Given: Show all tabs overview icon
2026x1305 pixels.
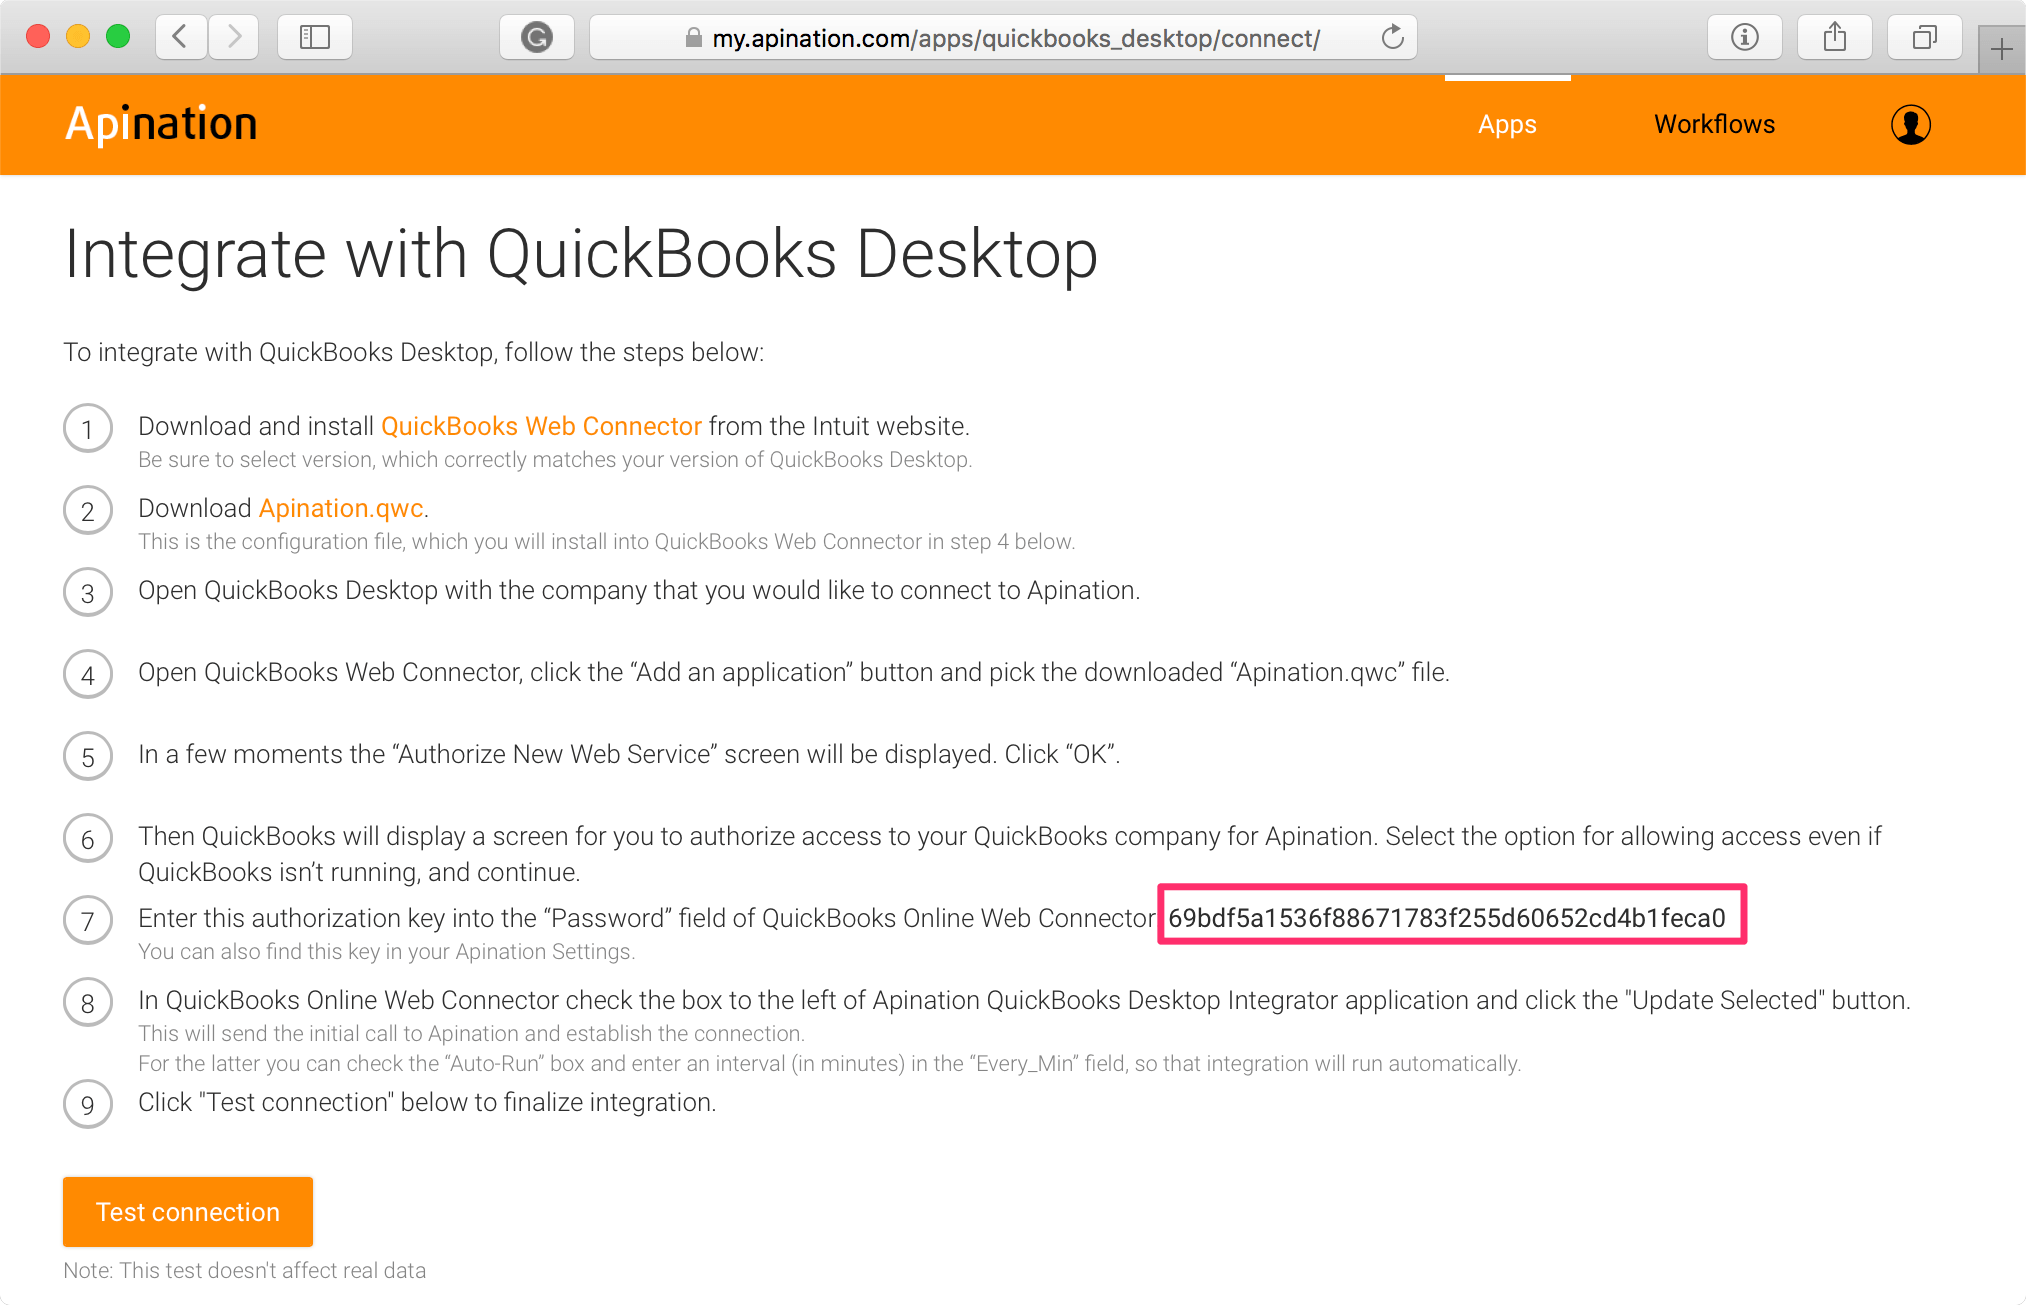Looking at the screenshot, I should [1924, 38].
